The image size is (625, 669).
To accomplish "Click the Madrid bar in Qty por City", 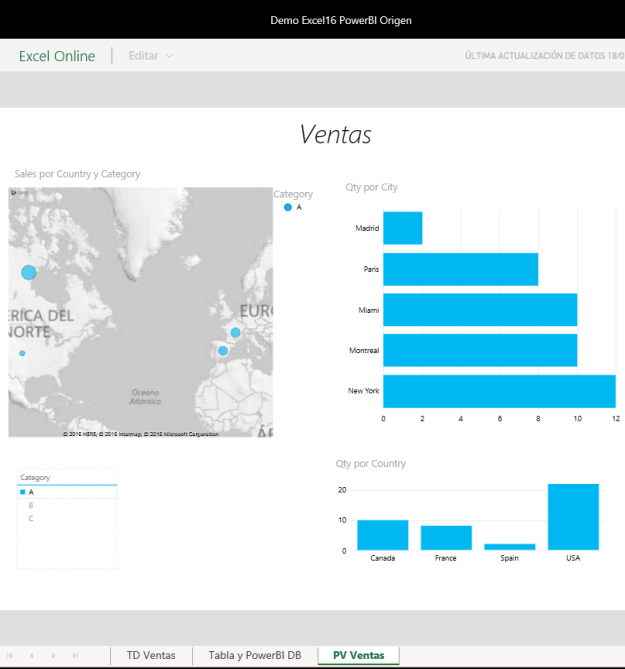I will tap(402, 228).
